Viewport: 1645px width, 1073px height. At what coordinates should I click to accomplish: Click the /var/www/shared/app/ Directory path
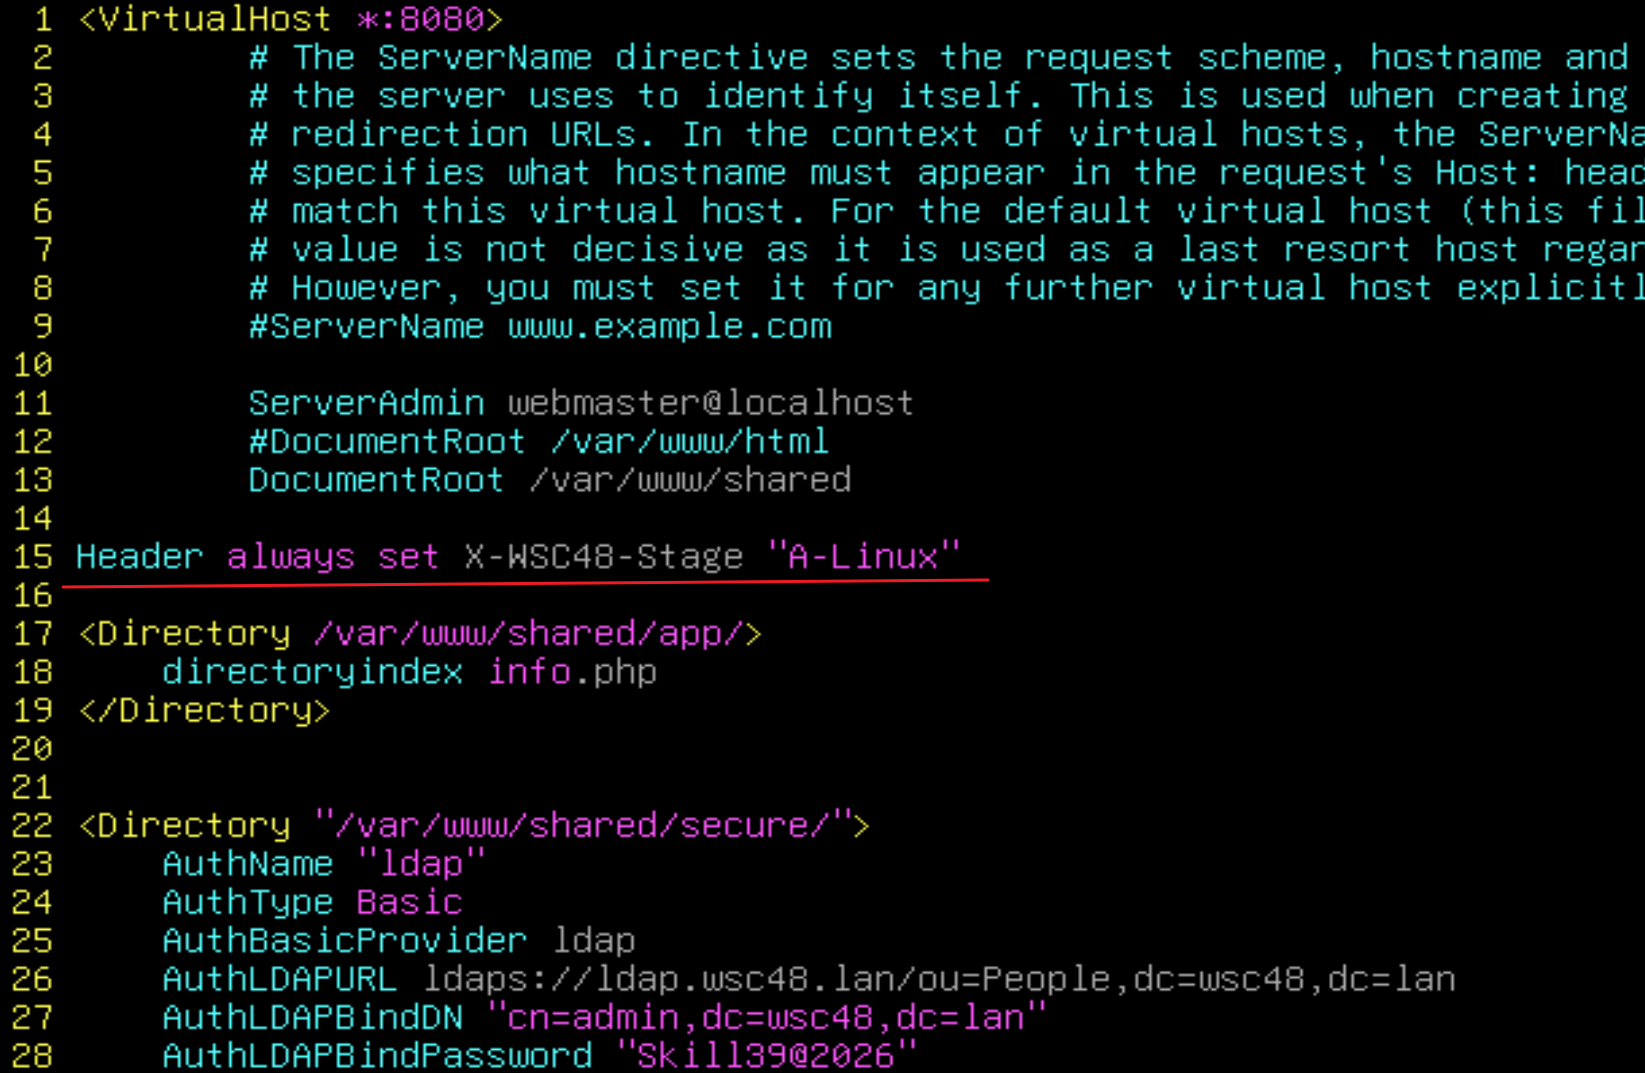click(528, 634)
